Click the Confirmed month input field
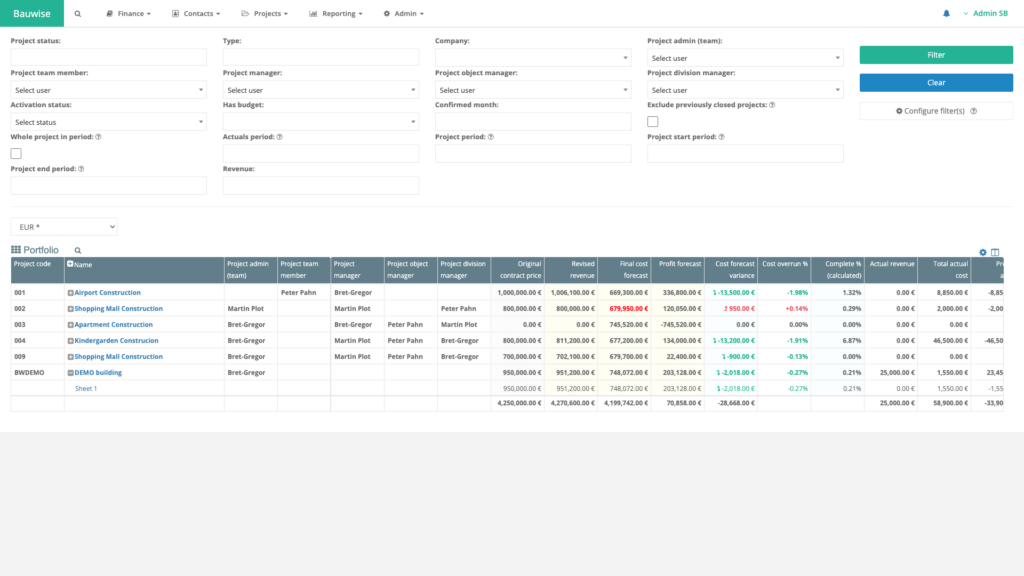 533,121
